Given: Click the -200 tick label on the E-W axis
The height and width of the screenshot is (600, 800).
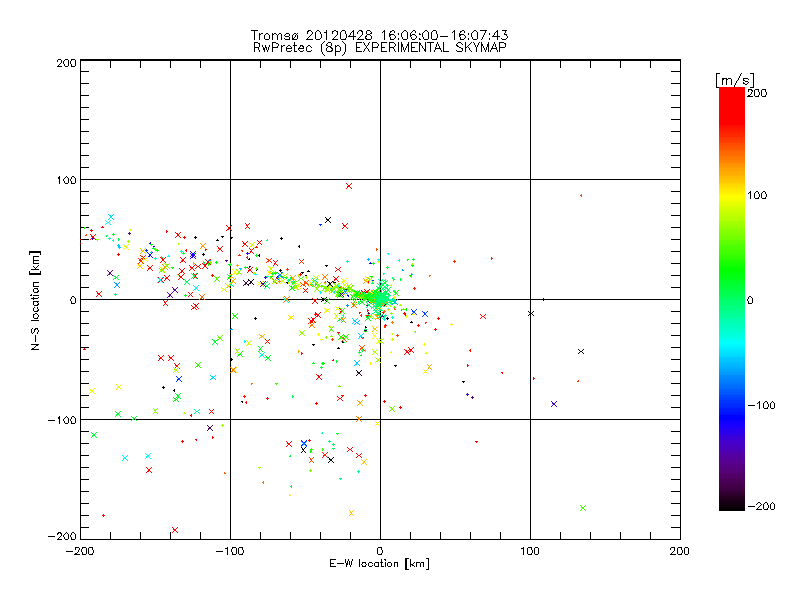Looking at the screenshot, I should (x=81, y=551).
